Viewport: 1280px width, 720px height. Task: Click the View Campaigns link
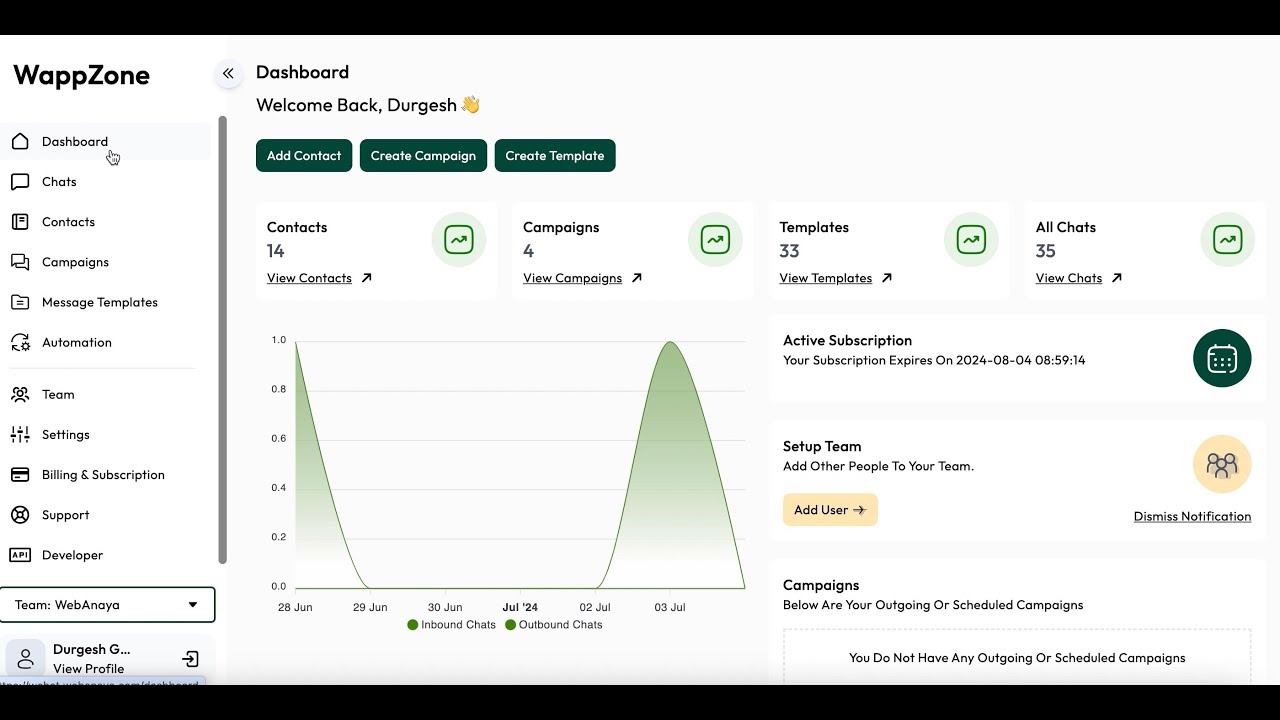(x=572, y=278)
